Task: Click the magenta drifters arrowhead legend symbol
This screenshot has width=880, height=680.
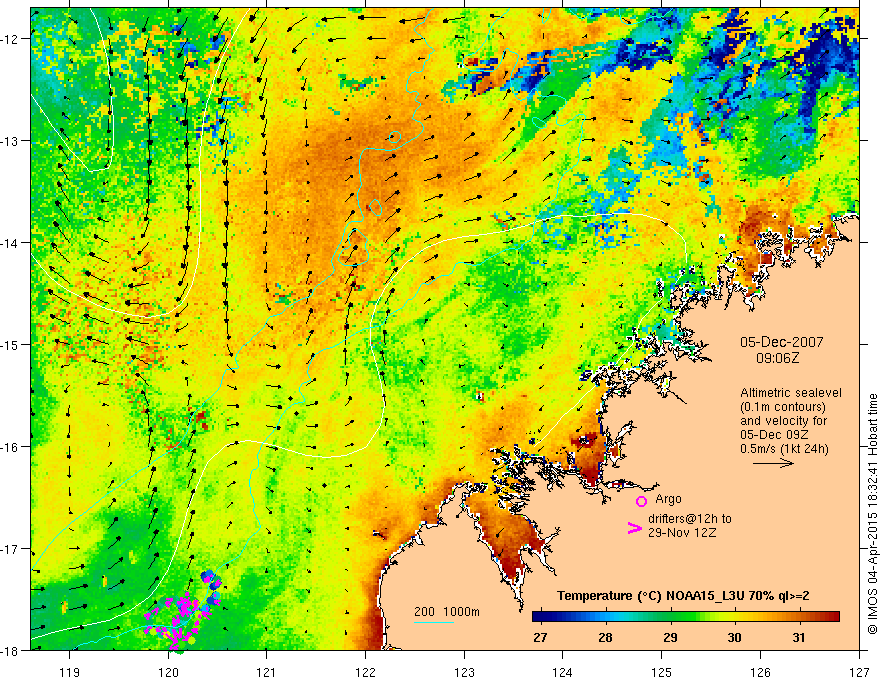Action: pos(635,527)
